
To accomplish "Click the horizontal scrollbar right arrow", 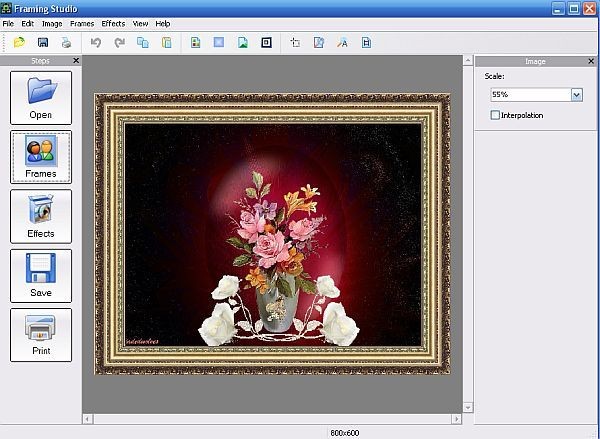I will (x=456, y=419).
